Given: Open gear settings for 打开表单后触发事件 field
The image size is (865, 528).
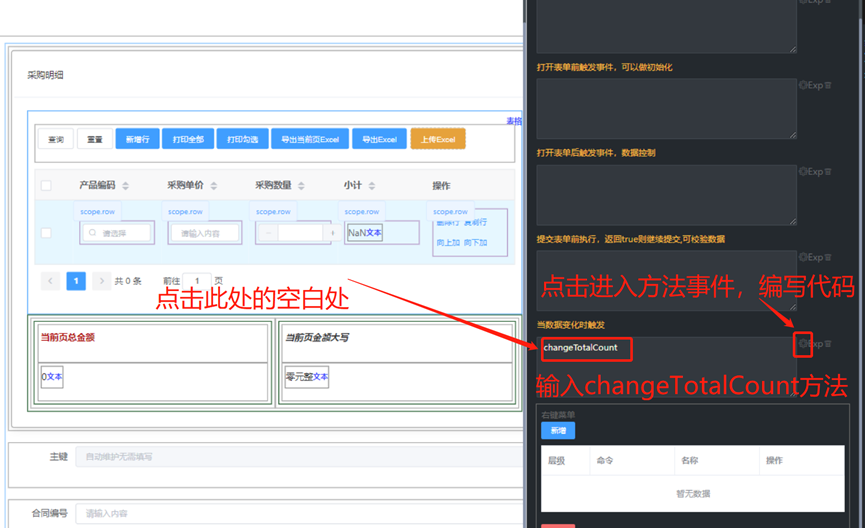Looking at the screenshot, I should pyautogui.click(x=803, y=172).
